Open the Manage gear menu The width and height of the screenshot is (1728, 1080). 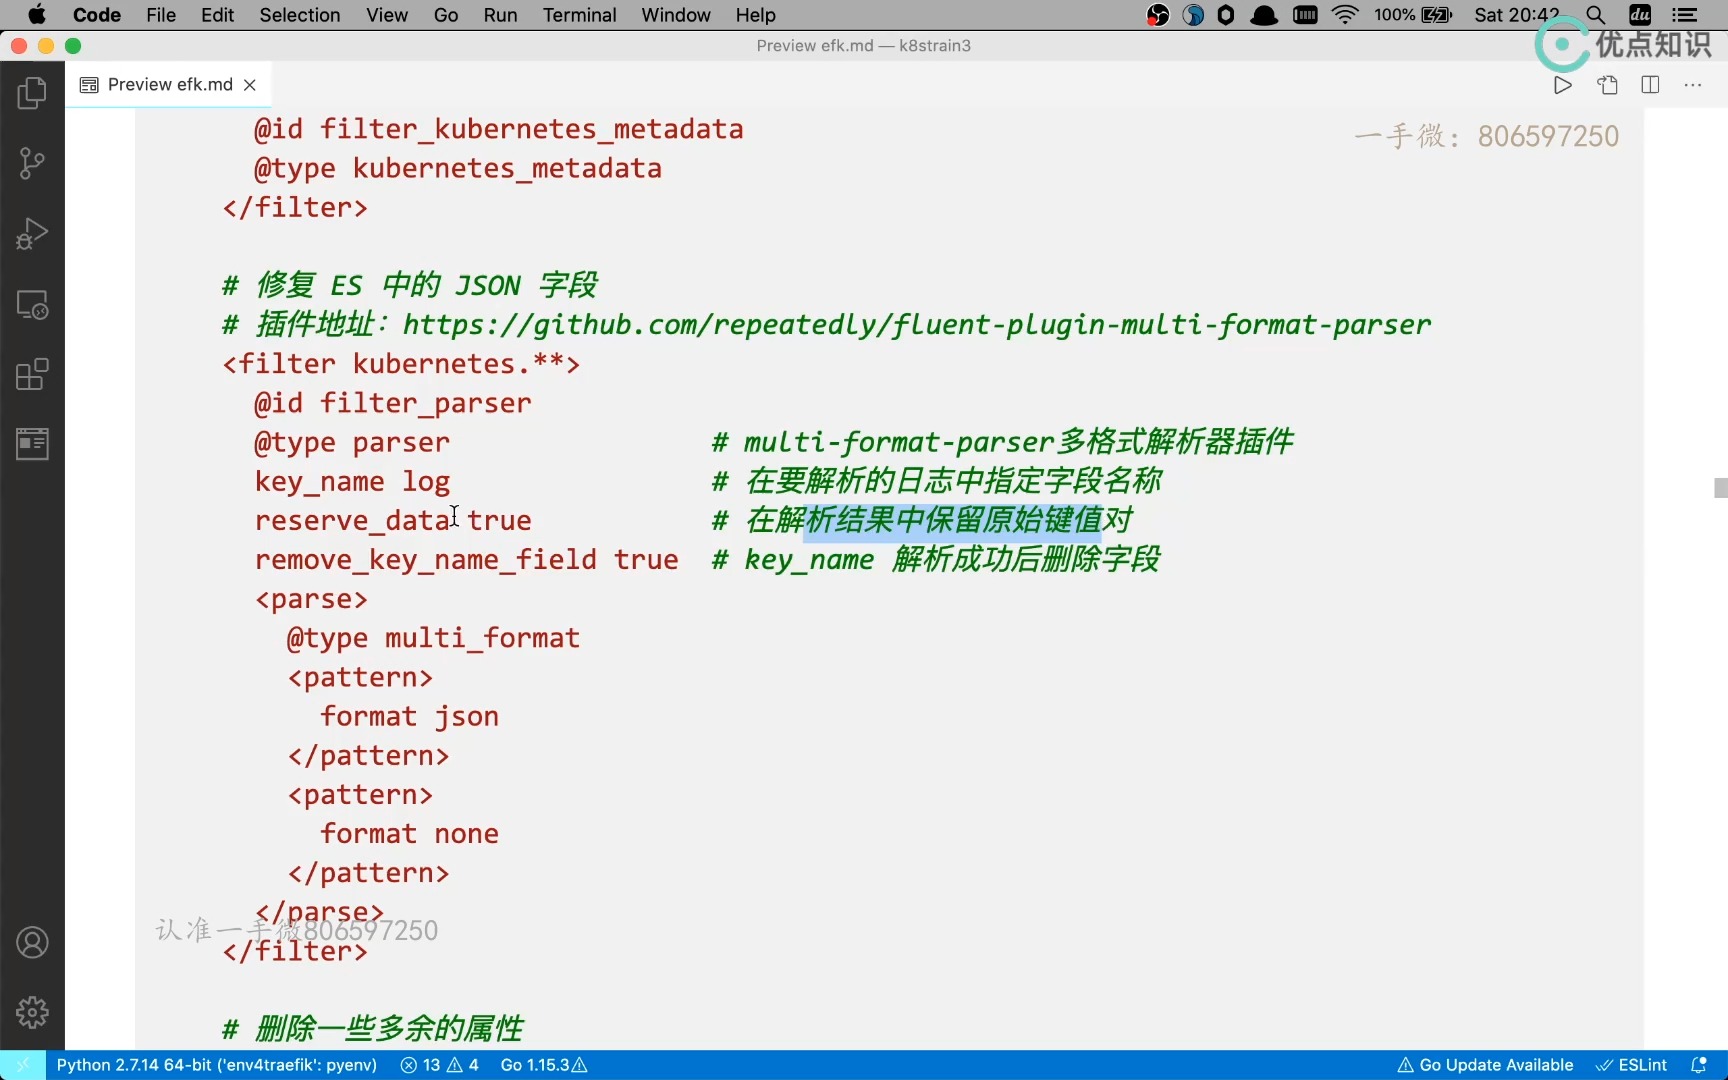32,1012
